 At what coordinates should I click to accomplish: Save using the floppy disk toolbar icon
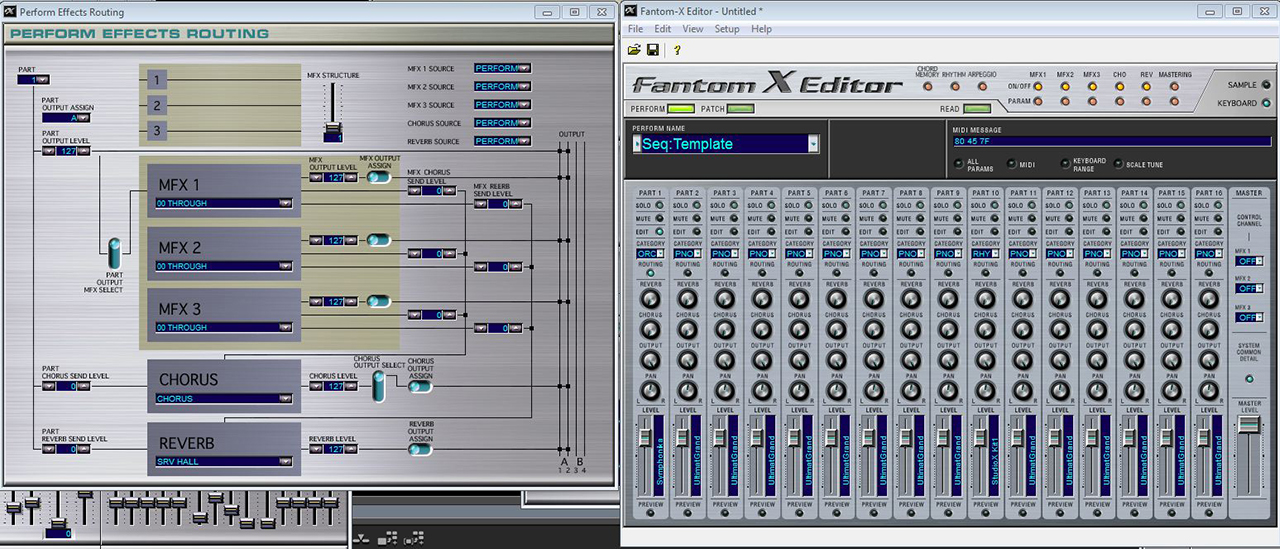653,49
